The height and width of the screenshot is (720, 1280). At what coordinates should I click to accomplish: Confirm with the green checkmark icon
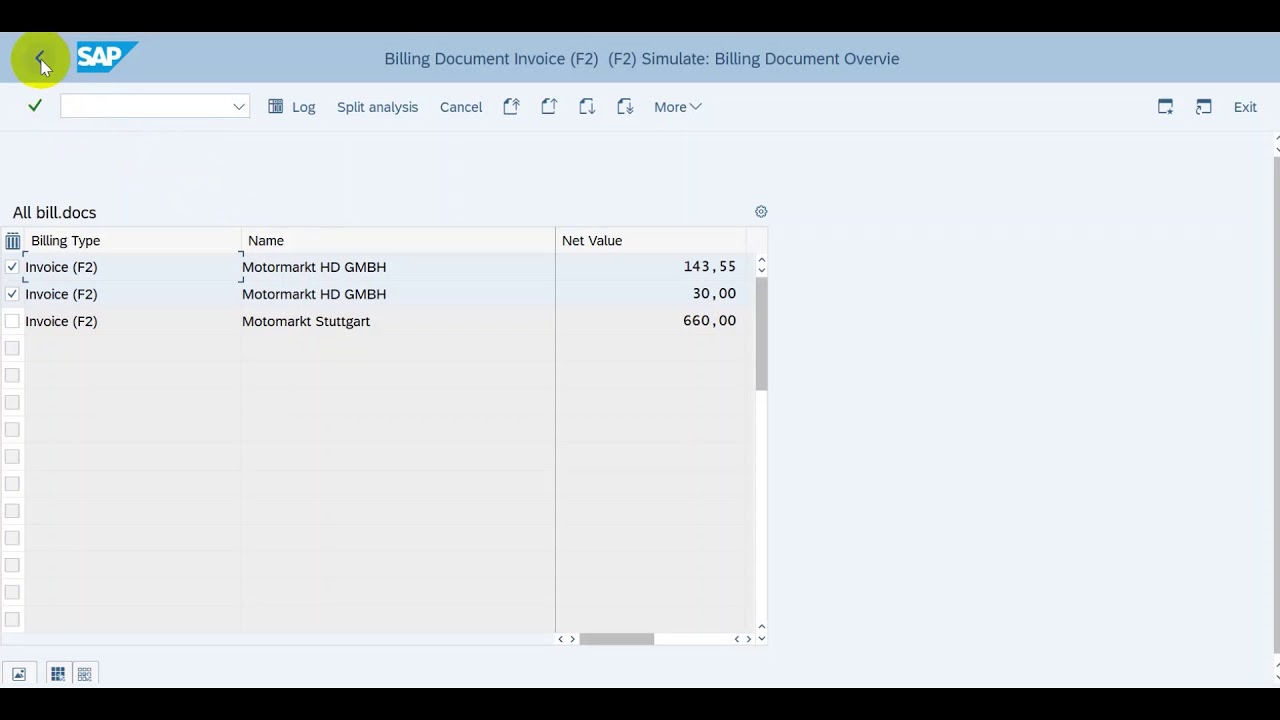[35, 106]
